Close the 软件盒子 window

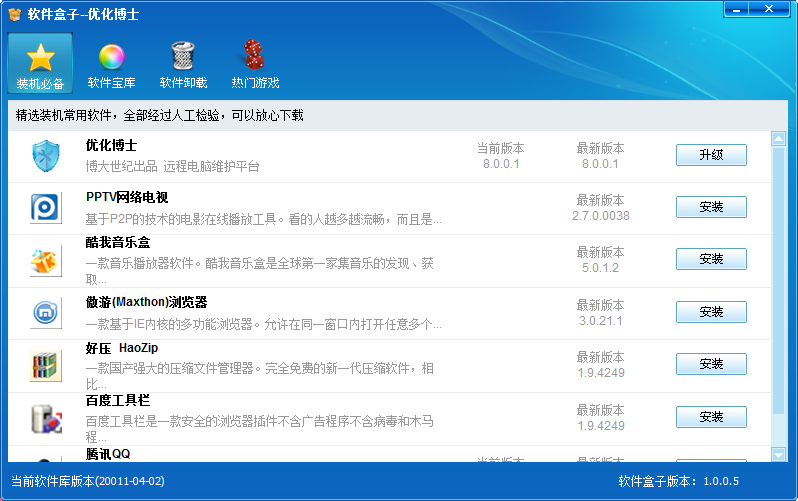(x=769, y=10)
